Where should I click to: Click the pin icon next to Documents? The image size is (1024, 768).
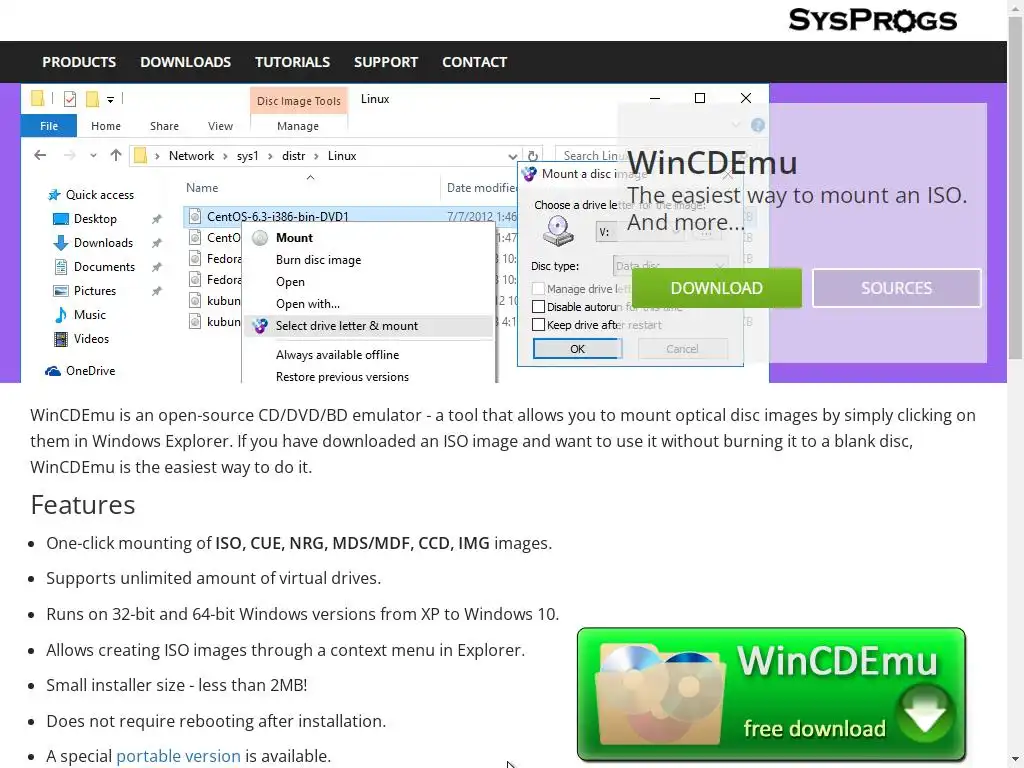(157, 267)
